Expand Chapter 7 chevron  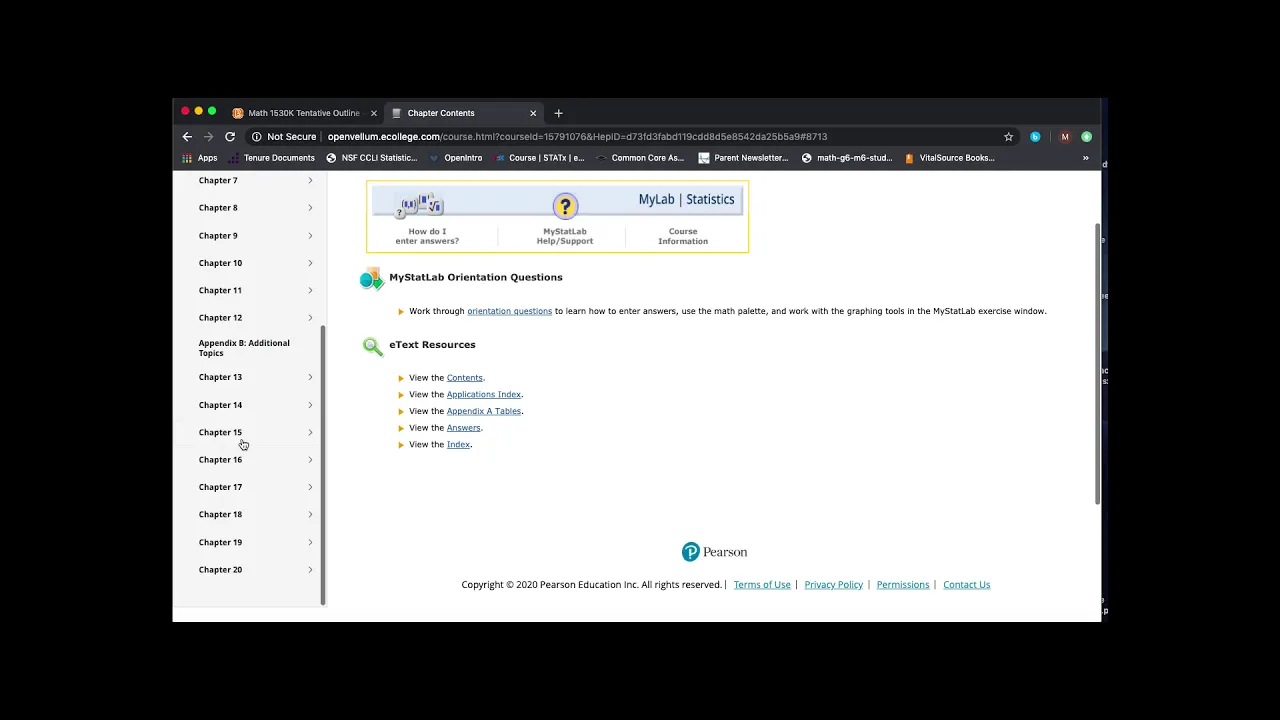click(x=310, y=181)
